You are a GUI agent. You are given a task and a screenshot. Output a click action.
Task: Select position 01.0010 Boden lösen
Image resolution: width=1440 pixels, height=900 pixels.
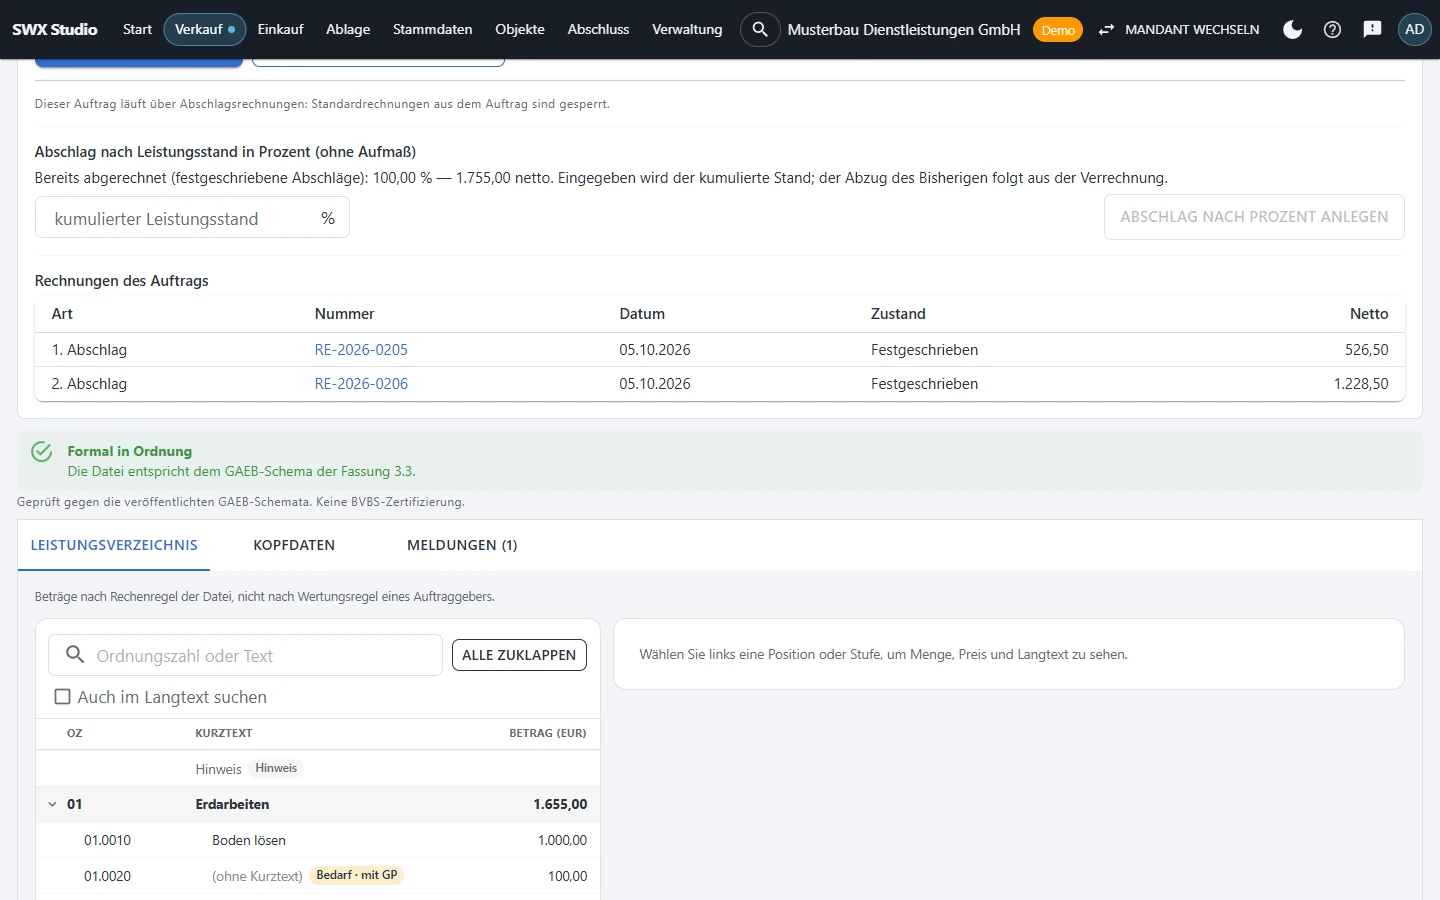coord(318,840)
